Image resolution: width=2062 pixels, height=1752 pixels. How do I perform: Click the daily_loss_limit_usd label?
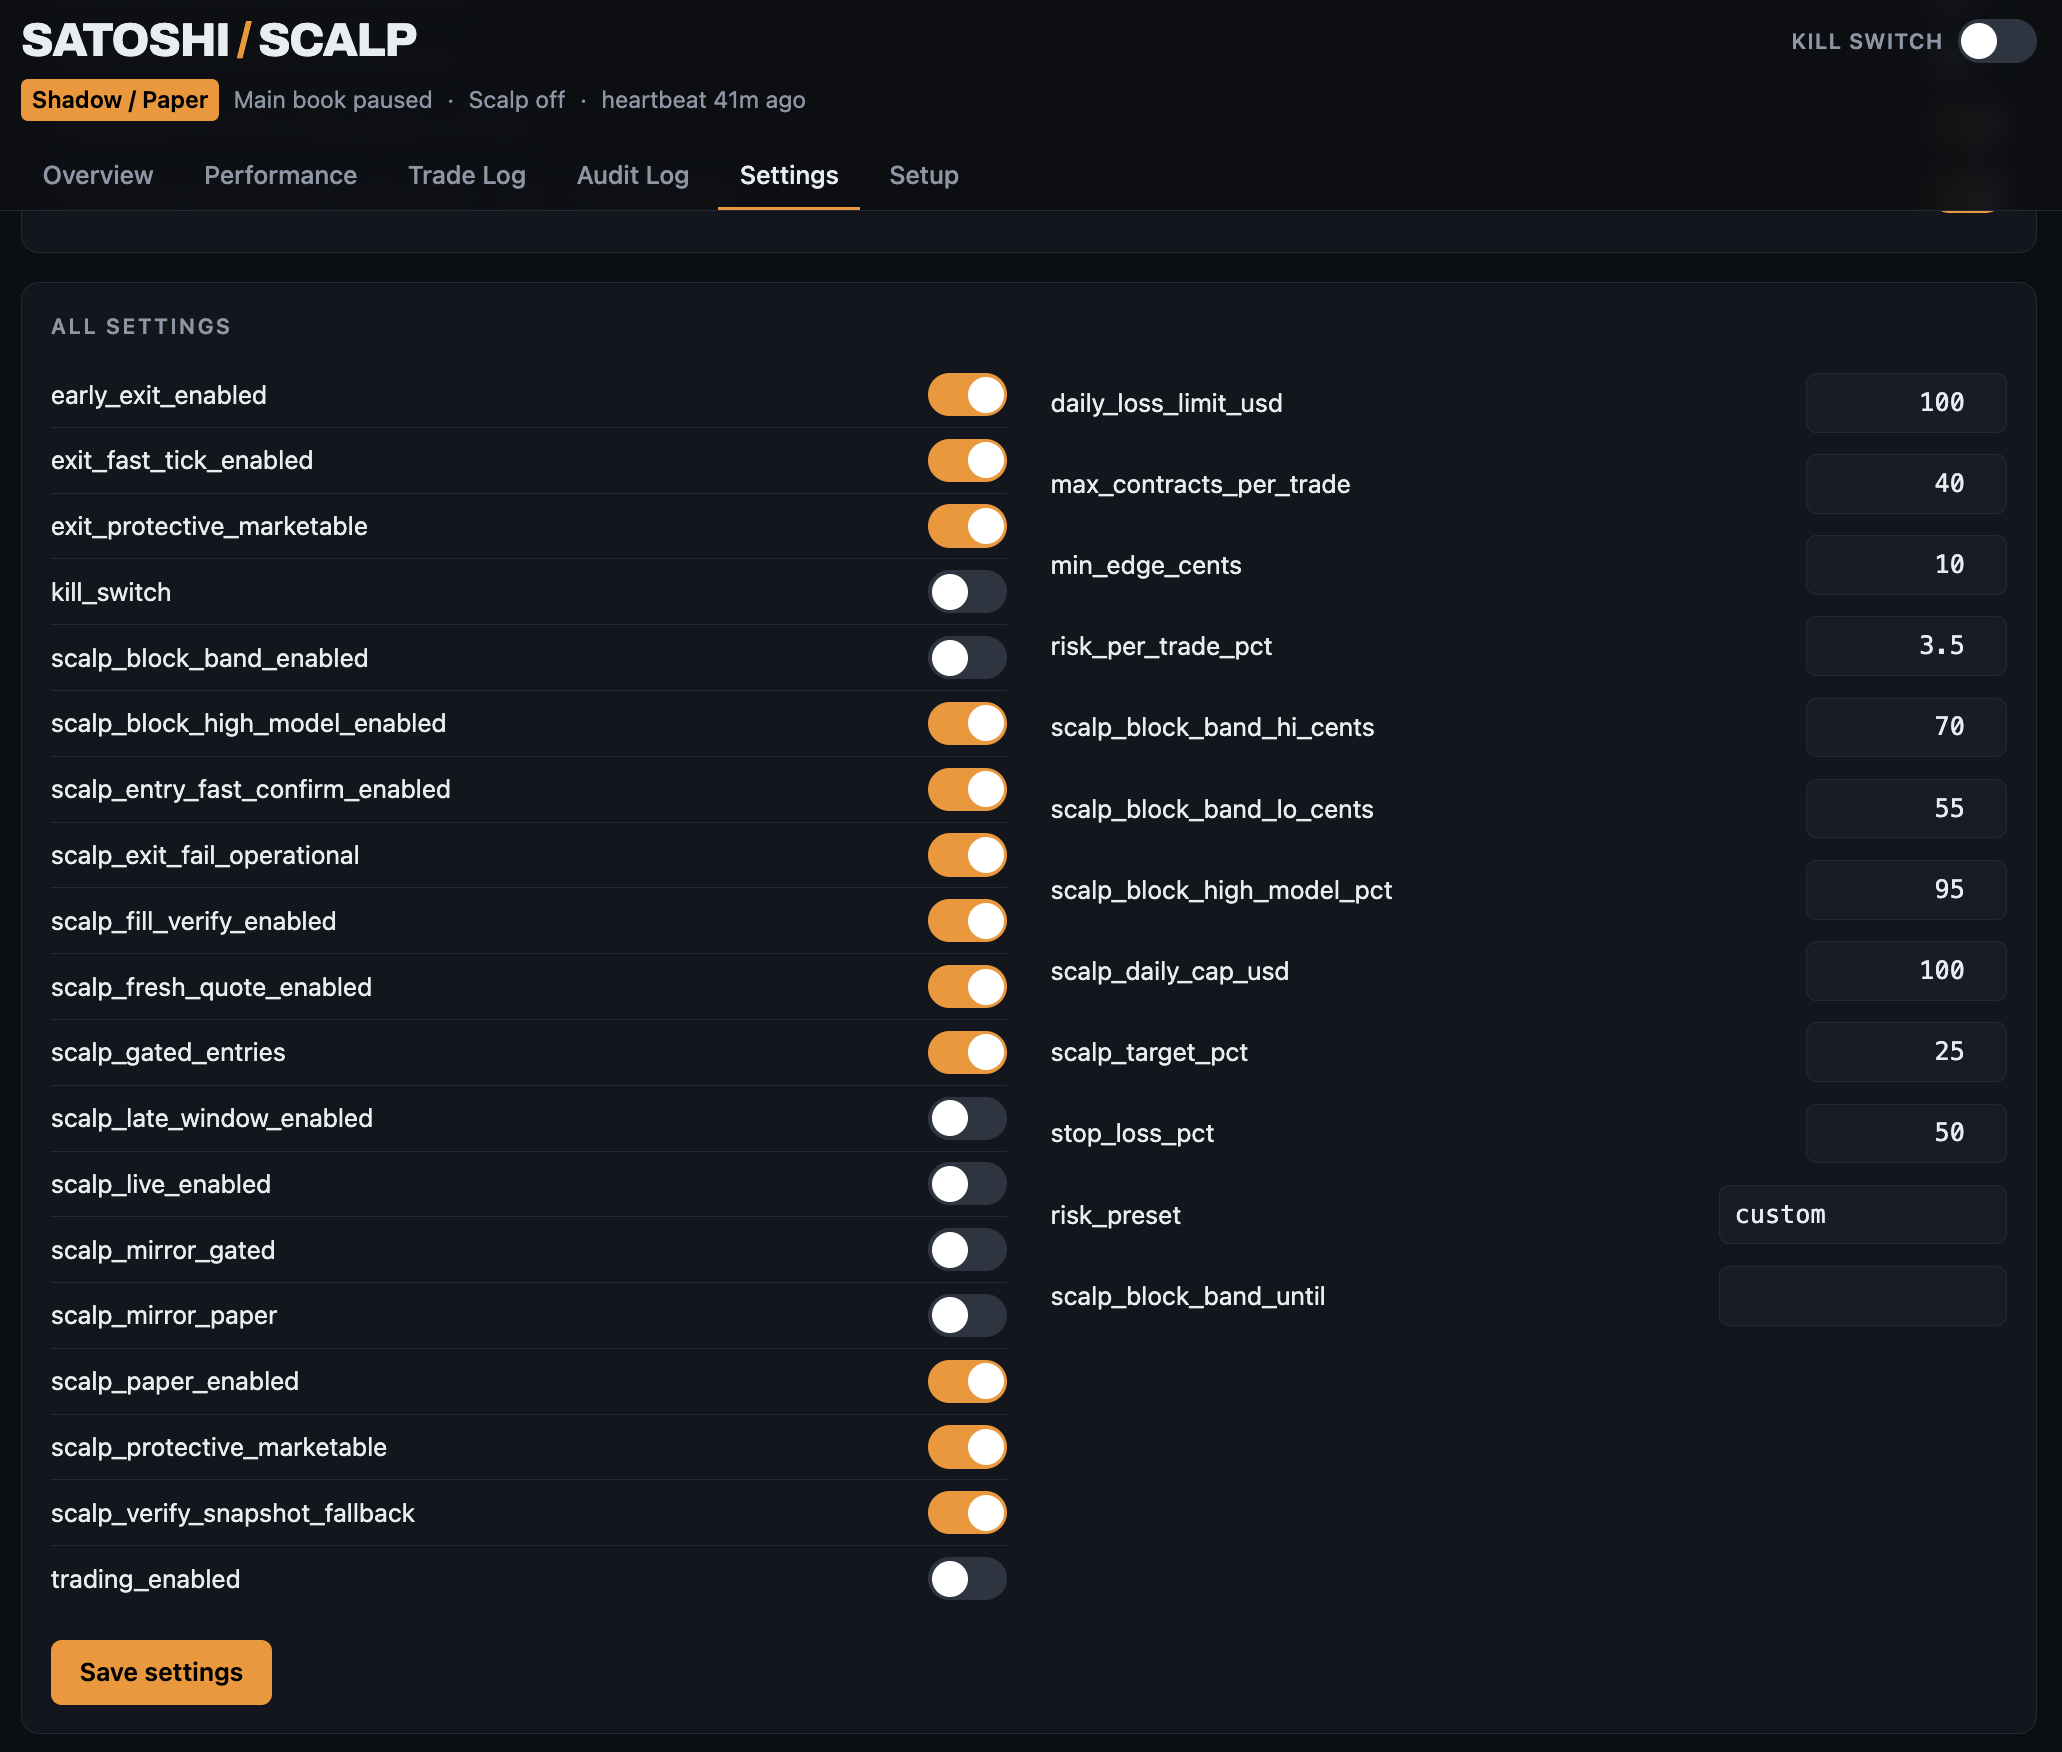[1167, 404]
